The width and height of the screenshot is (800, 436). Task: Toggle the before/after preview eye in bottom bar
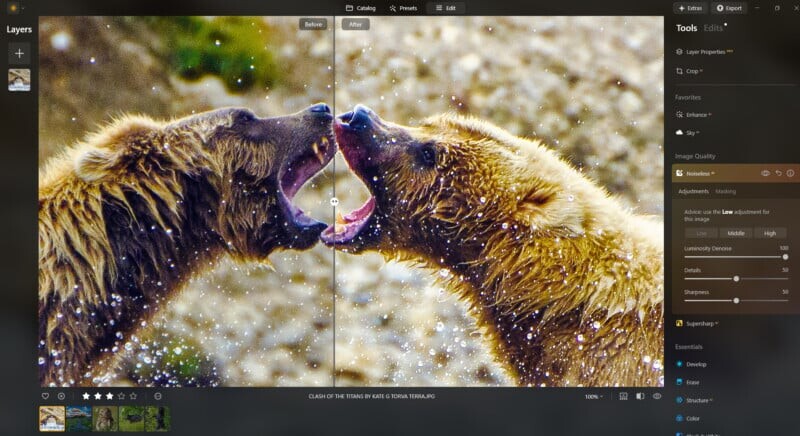657,396
